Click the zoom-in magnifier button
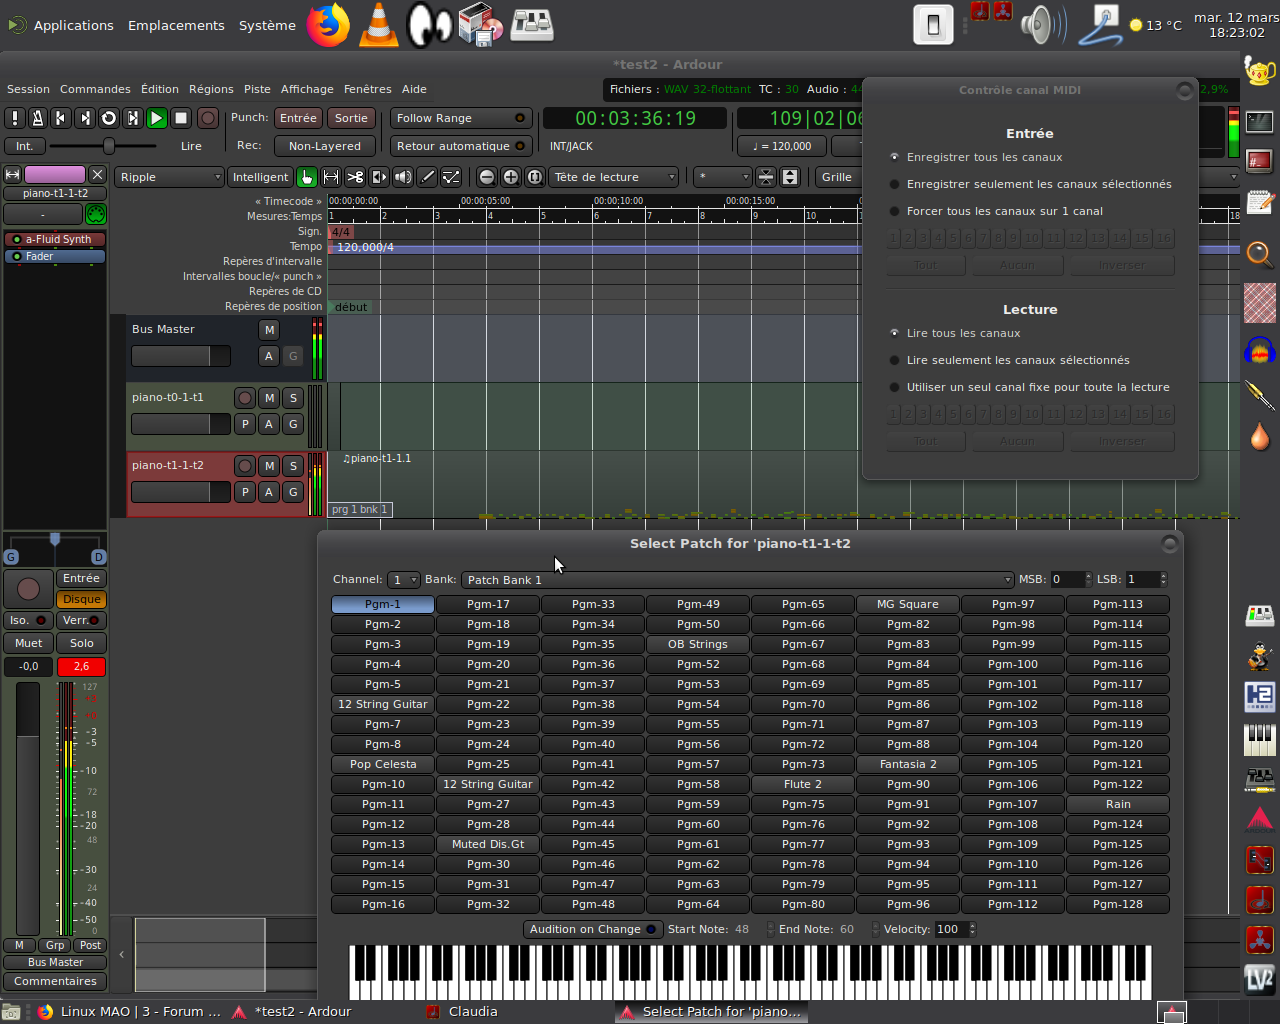Image resolution: width=1280 pixels, height=1024 pixels. click(511, 177)
